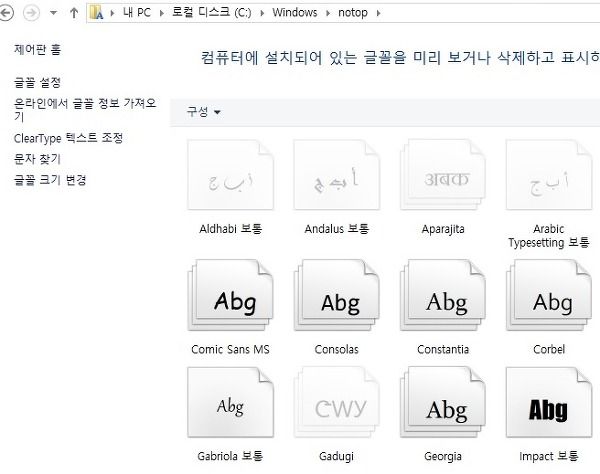Expand the chevron before 내 PC

point(112,13)
